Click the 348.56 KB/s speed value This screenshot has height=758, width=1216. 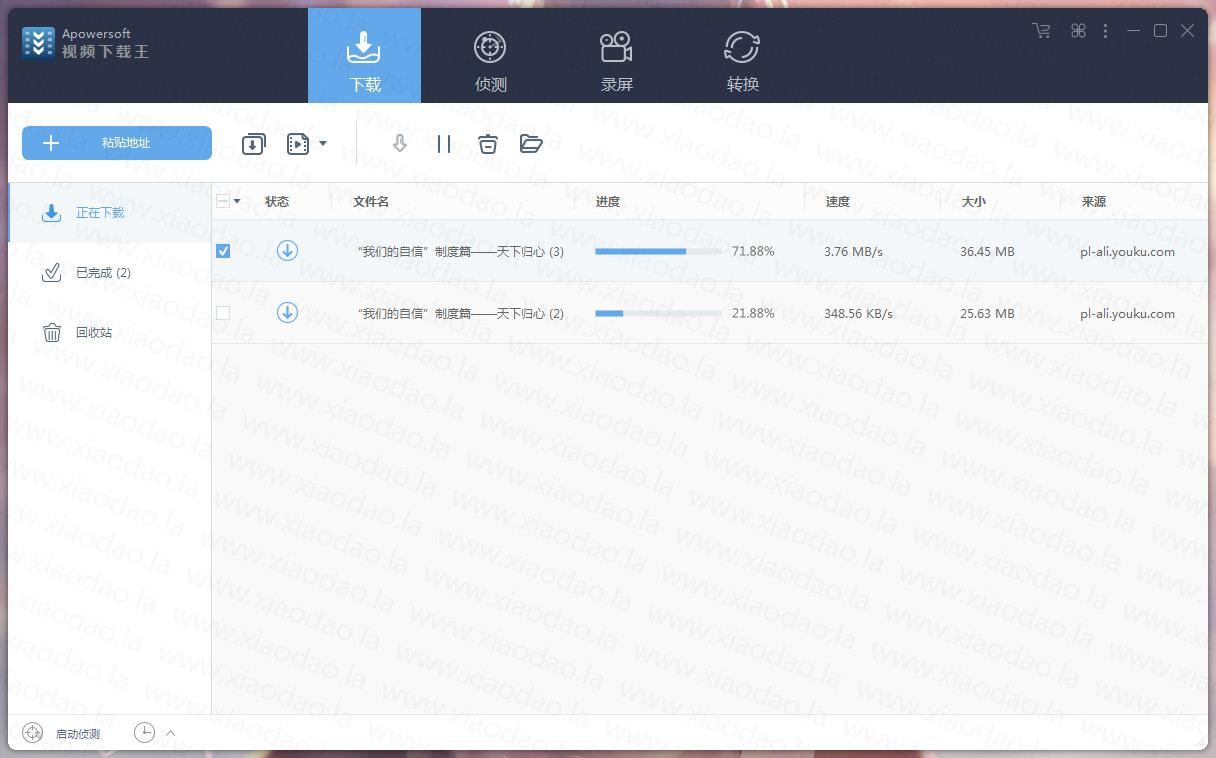pyautogui.click(x=858, y=313)
